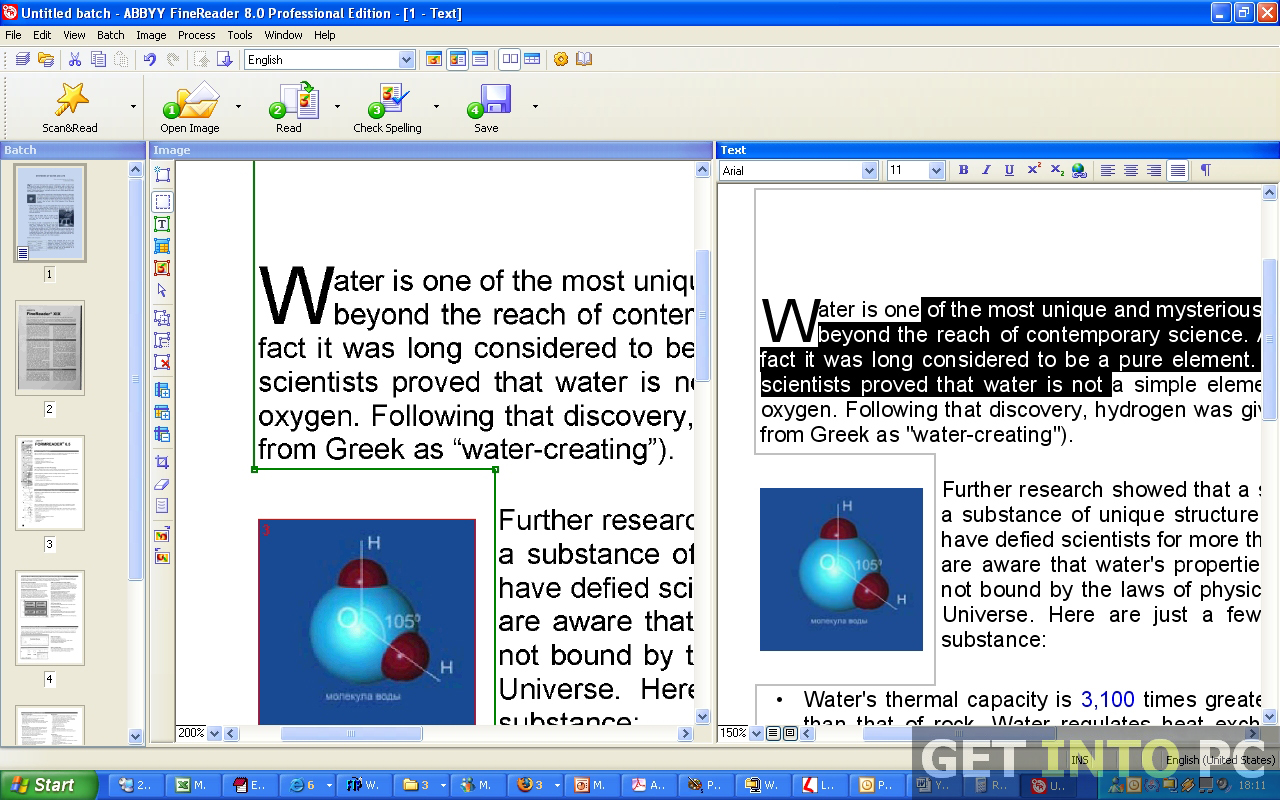The width and height of the screenshot is (1280, 800).
Task: Open the Arial font name dropdown
Action: (x=869, y=171)
